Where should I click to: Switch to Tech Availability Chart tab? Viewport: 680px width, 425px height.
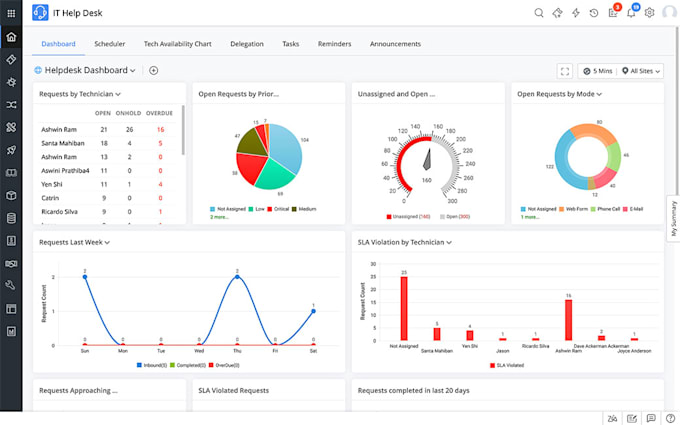click(178, 44)
